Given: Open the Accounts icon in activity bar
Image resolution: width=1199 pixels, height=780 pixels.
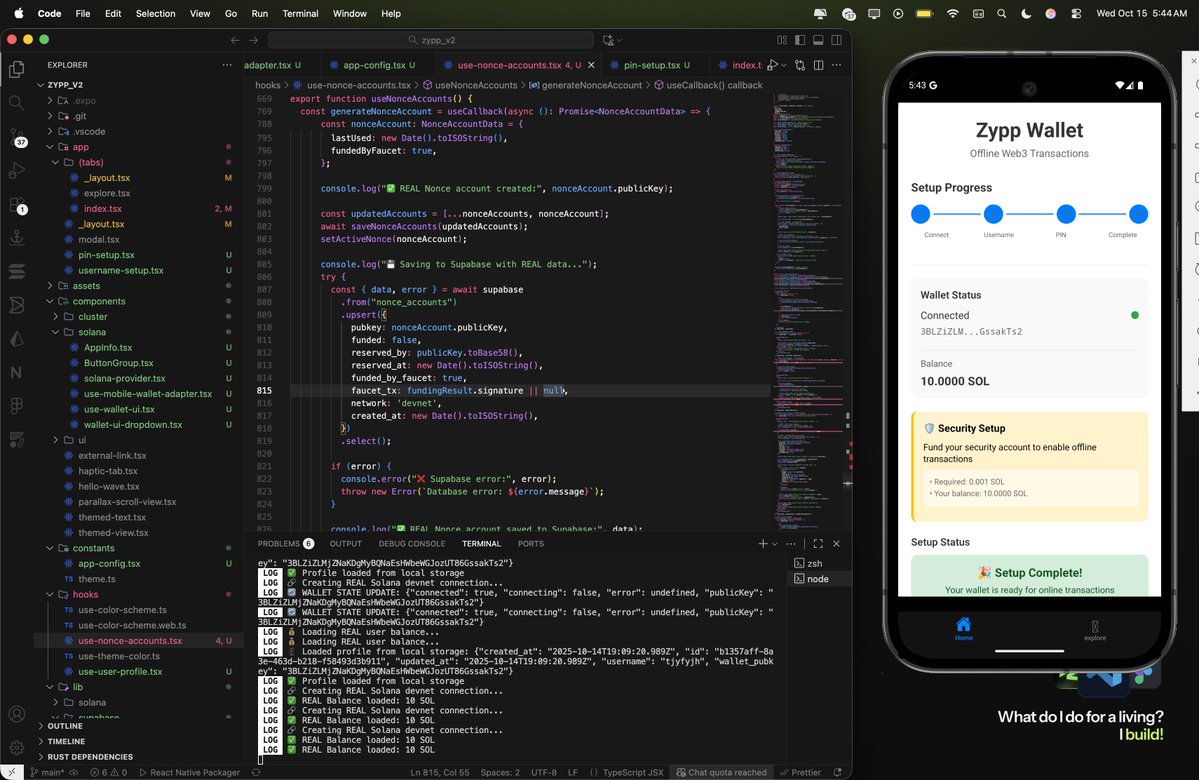Looking at the screenshot, I should point(16,714).
